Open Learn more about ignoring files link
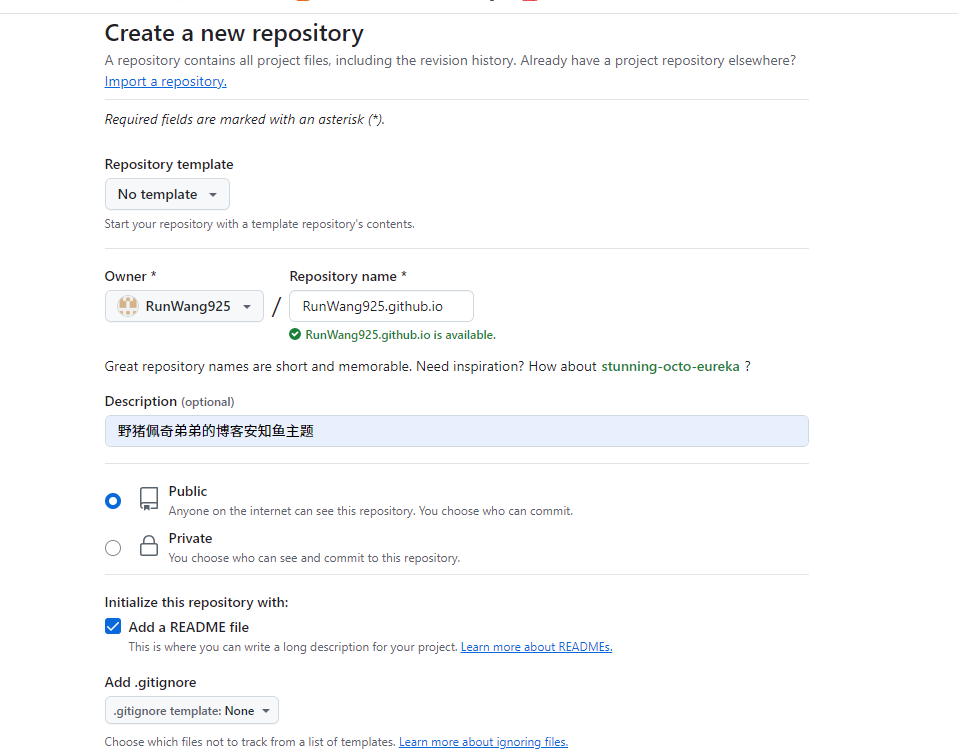The width and height of the screenshot is (958, 749). click(x=483, y=742)
